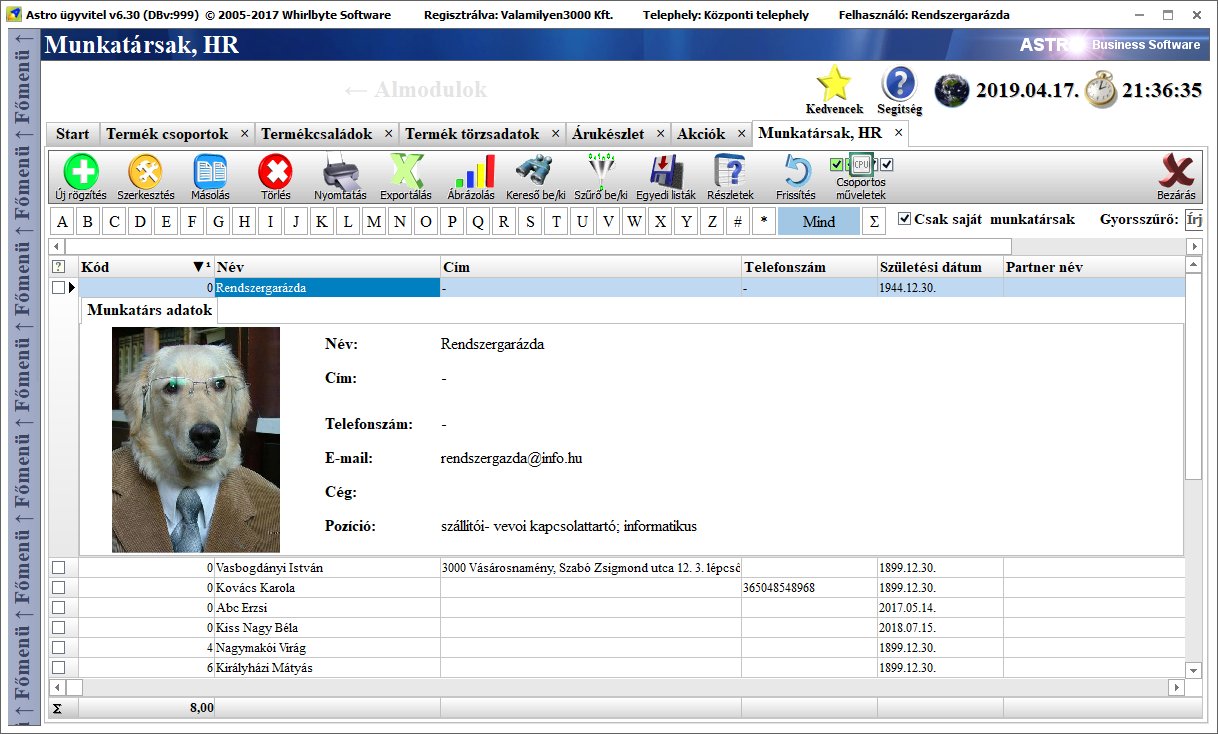This screenshot has width=1218, height=734.
Task: Sort by the Név column header
Action: coord(328,267)
